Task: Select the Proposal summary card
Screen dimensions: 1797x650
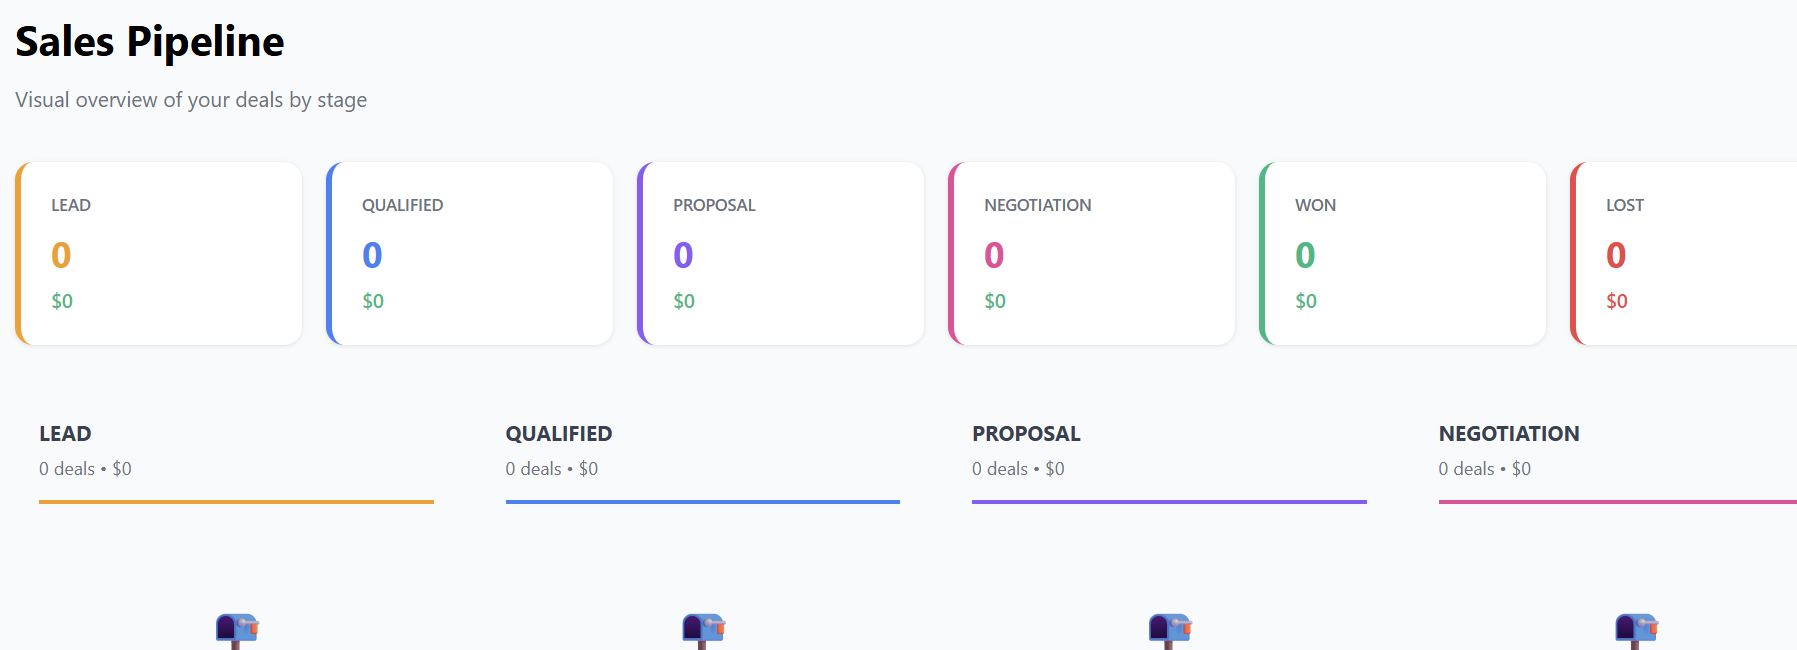Action: [782, 254]
